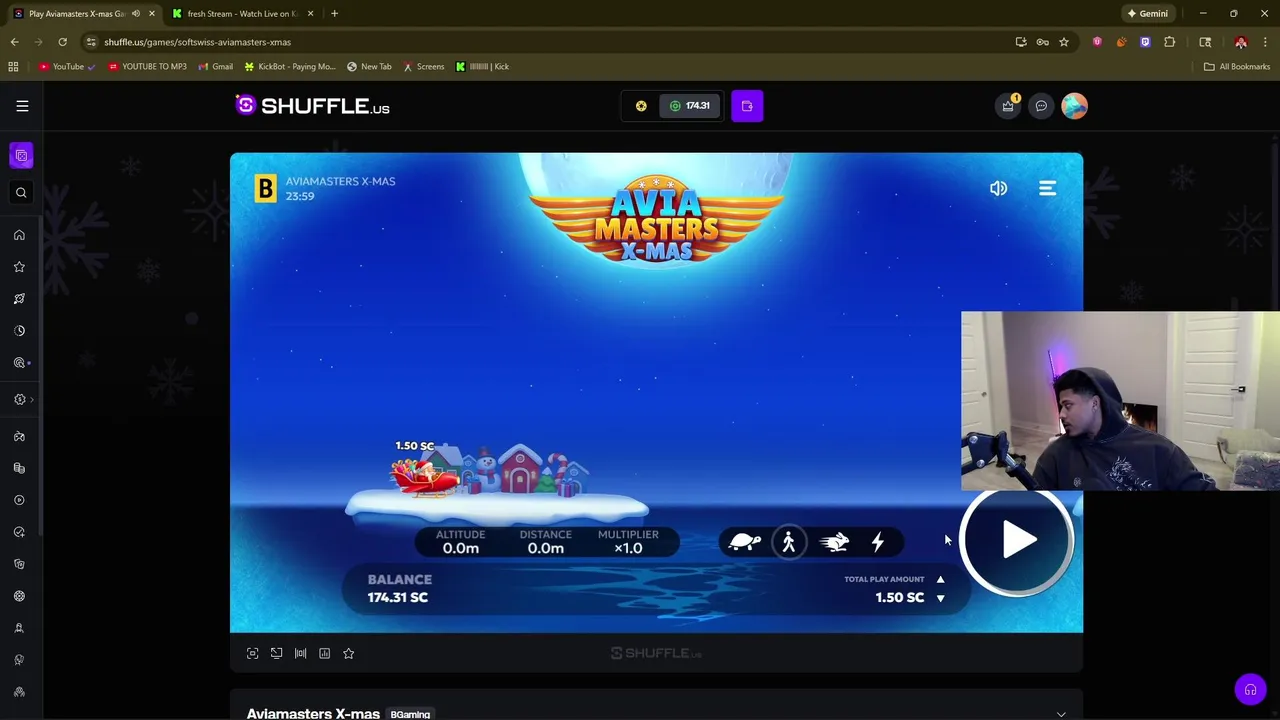Open the Shuffle.us home logo
Screen dimensions: 1280x720
pos(312,105)
